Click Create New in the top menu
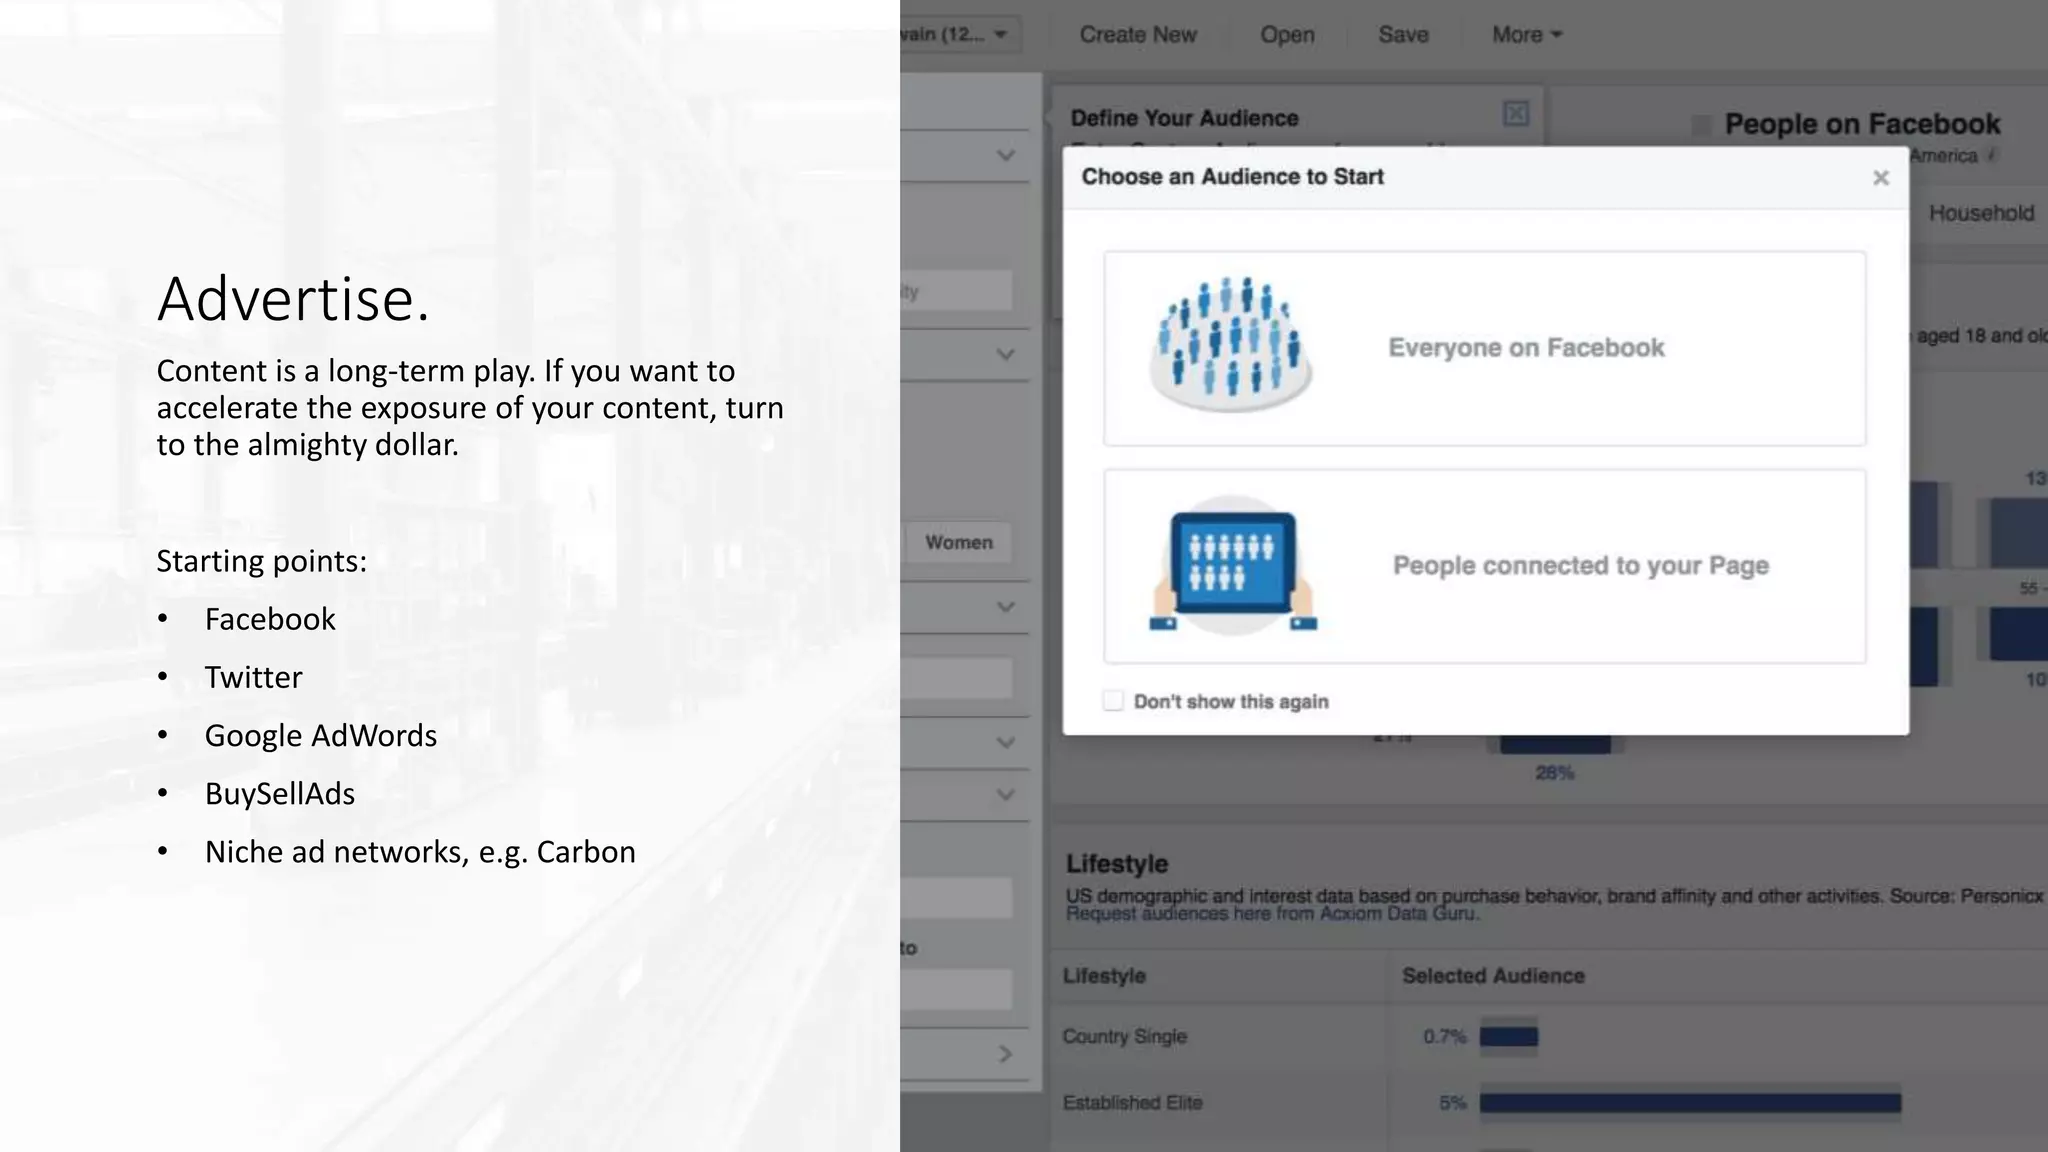 pos(1137,35)
